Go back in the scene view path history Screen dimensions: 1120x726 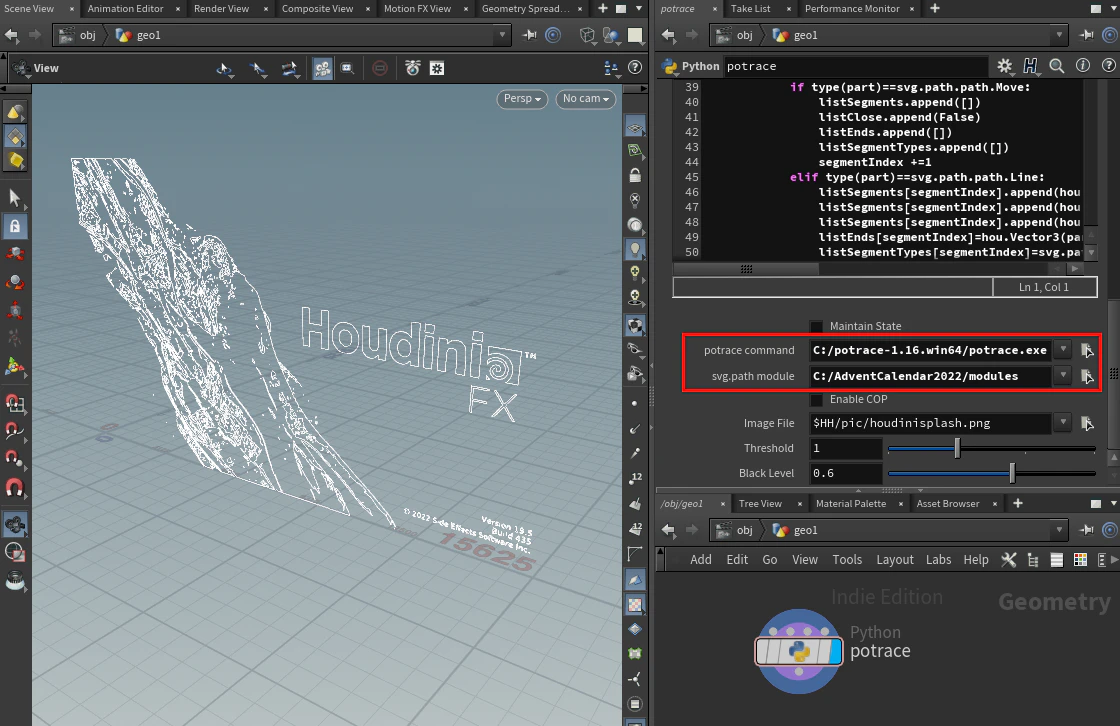pos(11,35)
